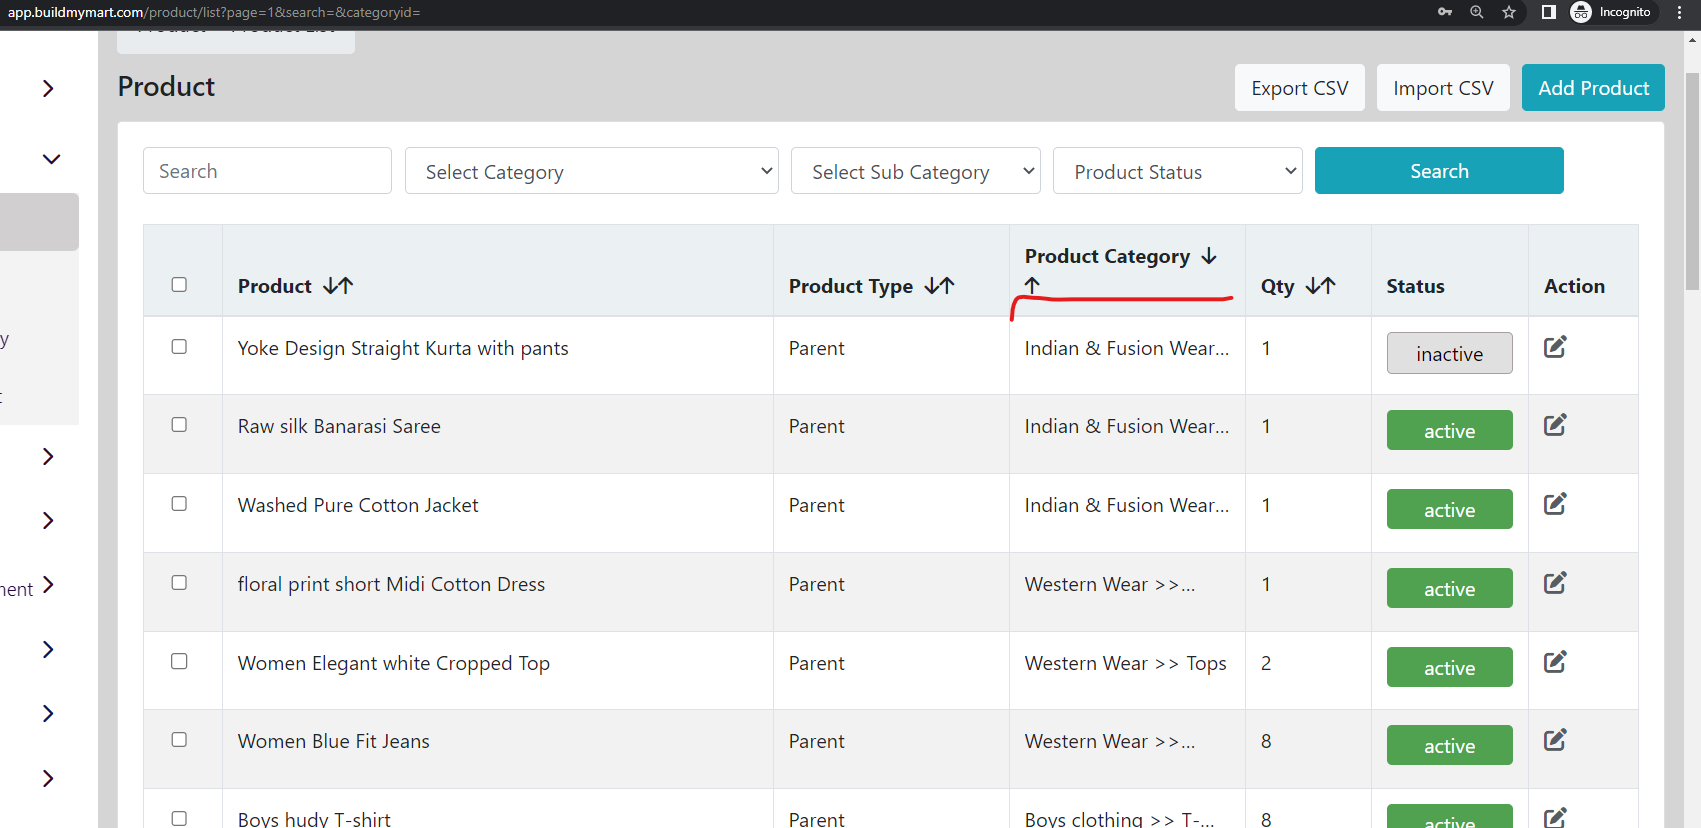Sort table by Qty arrows
This screenshot has height=828, width=1701.
pyautogui.click(x=1320, y=286)
